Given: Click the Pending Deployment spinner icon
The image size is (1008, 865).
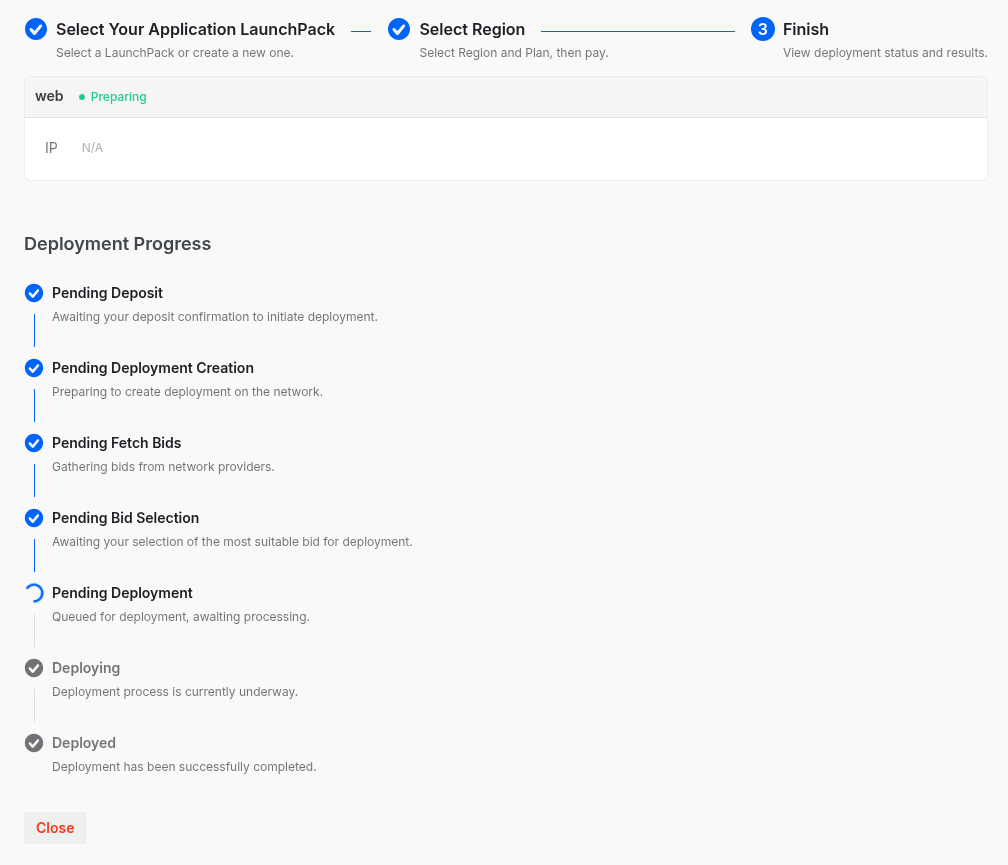Looking at the screenshot, I should (33, 593).
